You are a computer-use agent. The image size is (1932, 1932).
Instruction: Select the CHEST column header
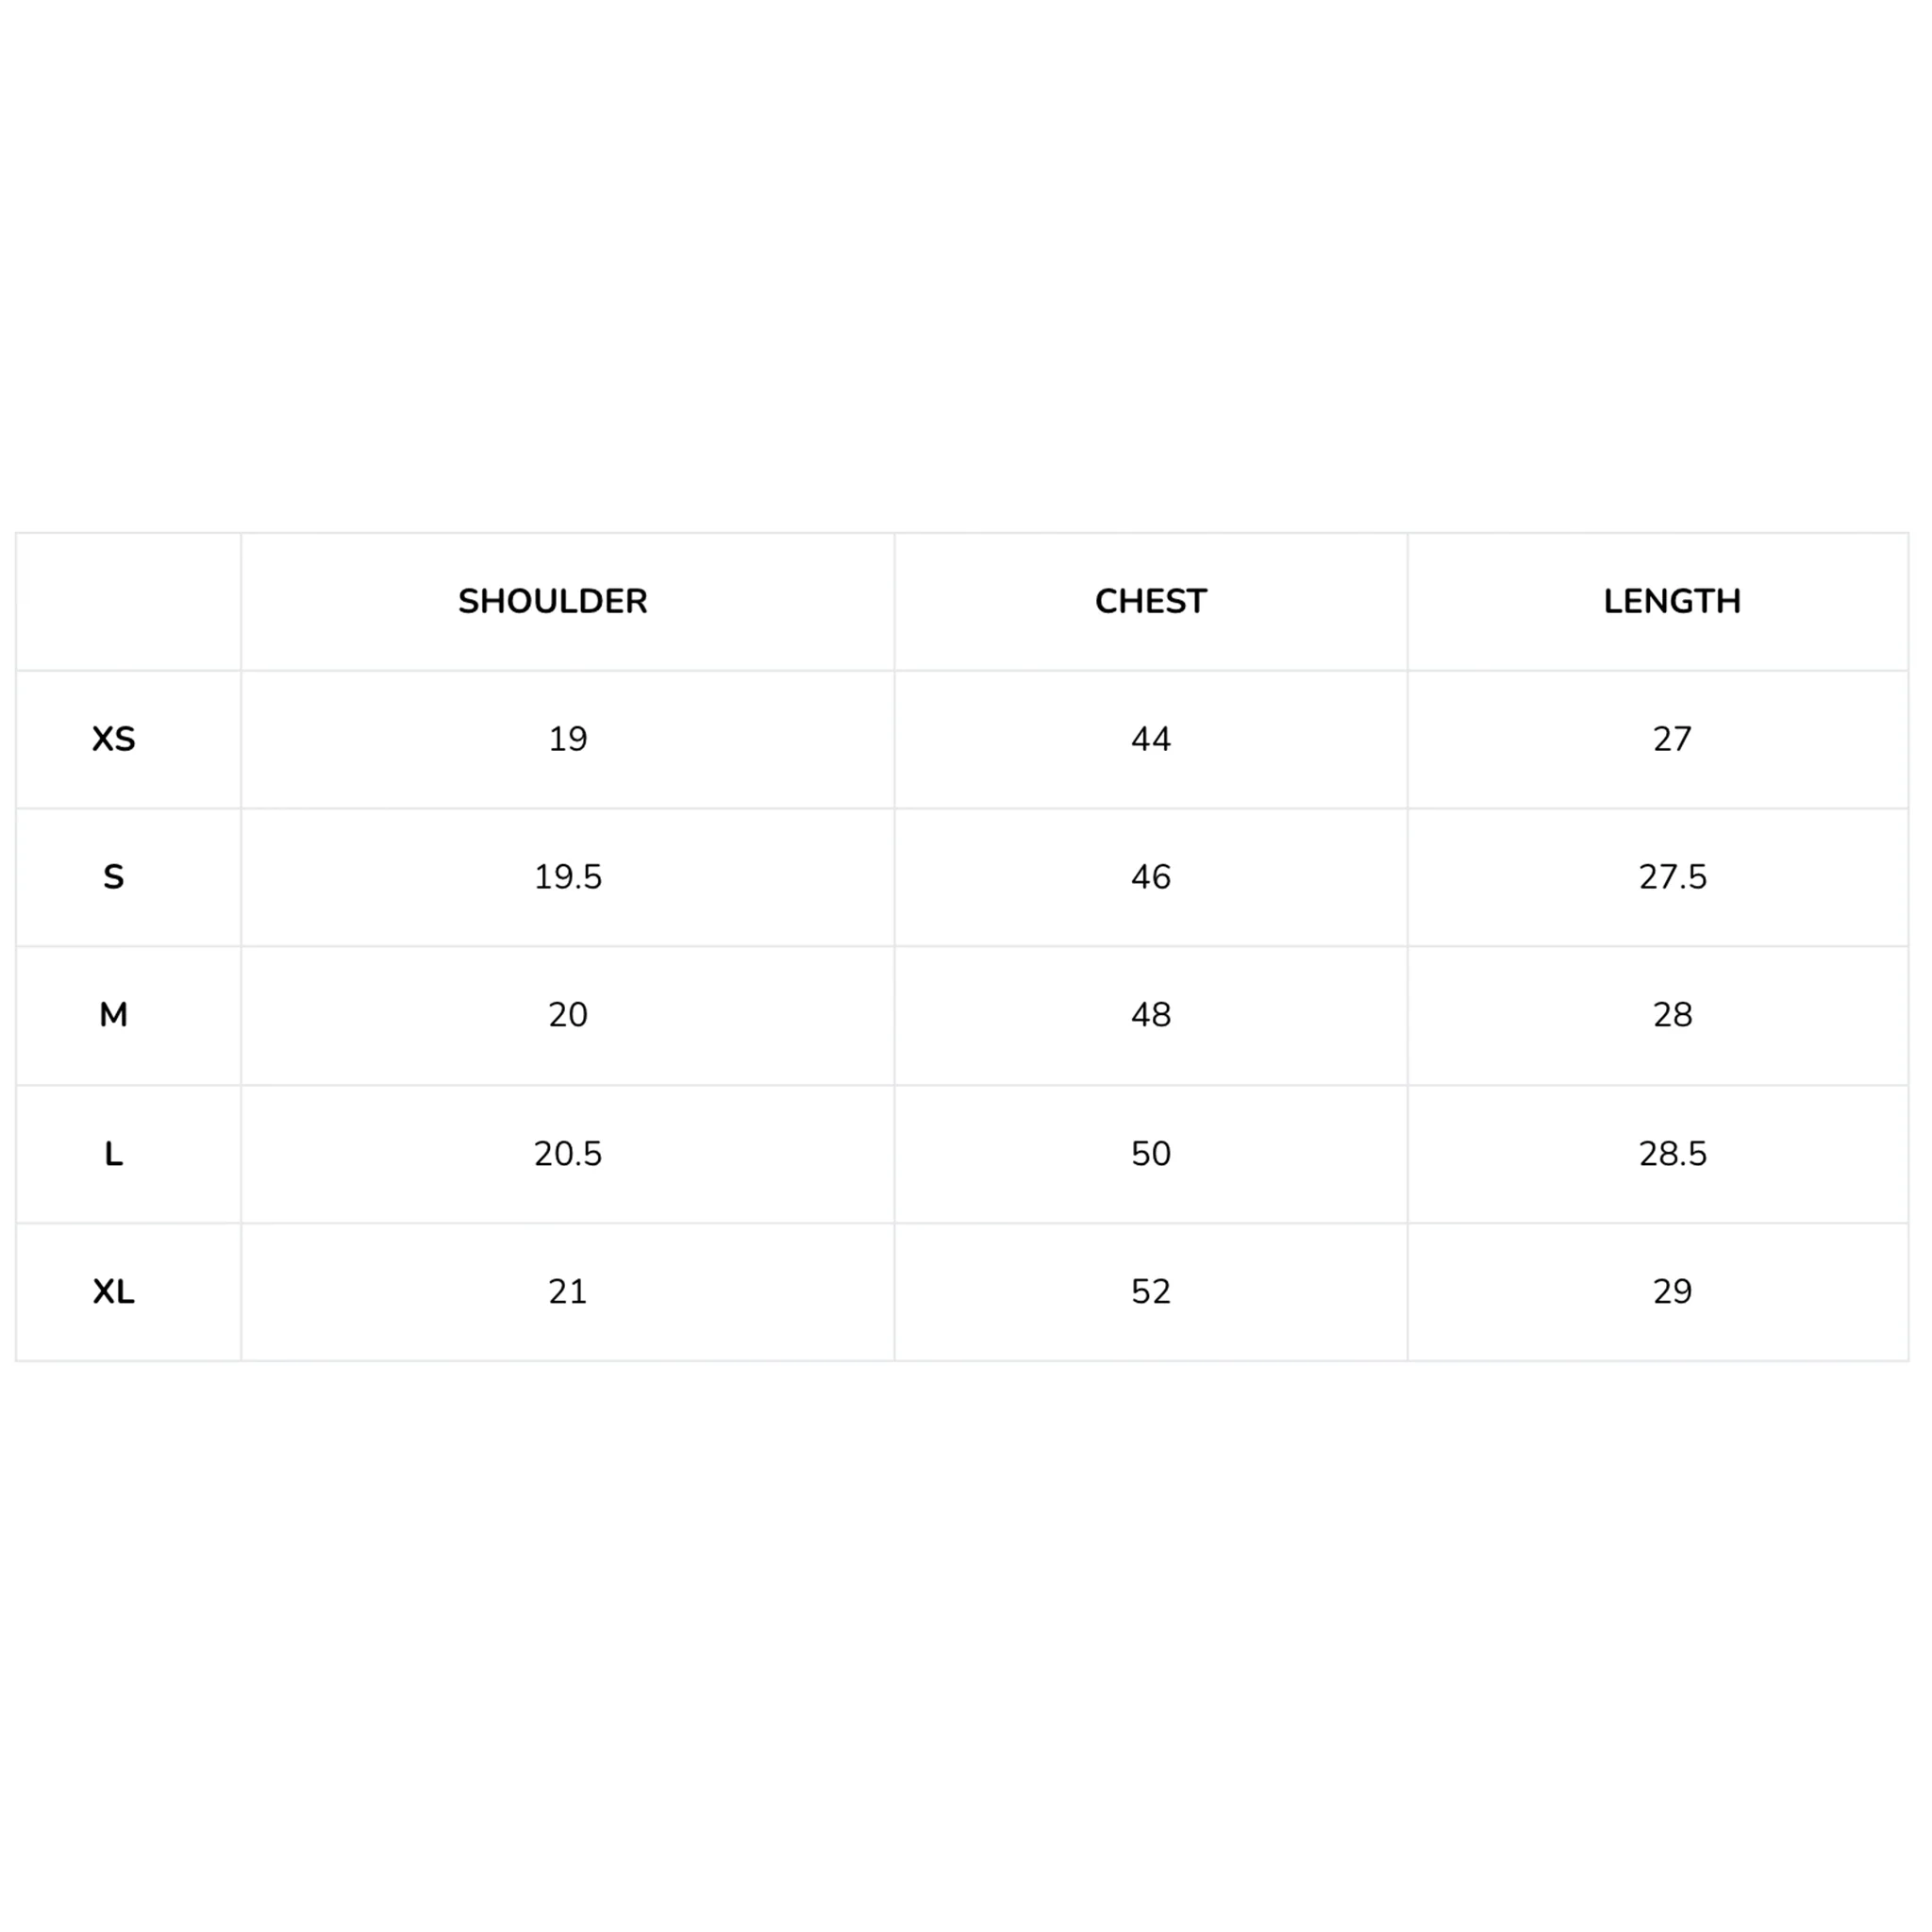click(1150, 601)
